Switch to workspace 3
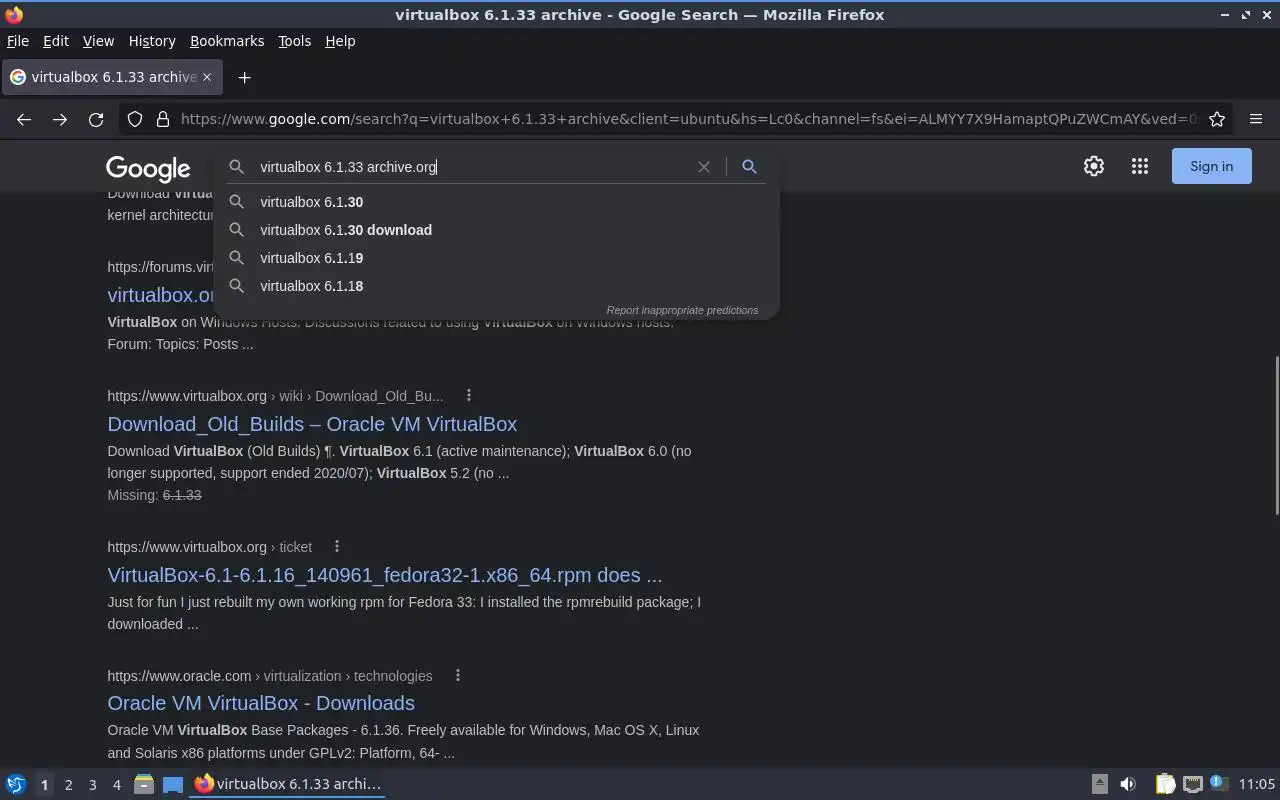The height and width of the screenshot is (800, 1280). coord(92,785)
